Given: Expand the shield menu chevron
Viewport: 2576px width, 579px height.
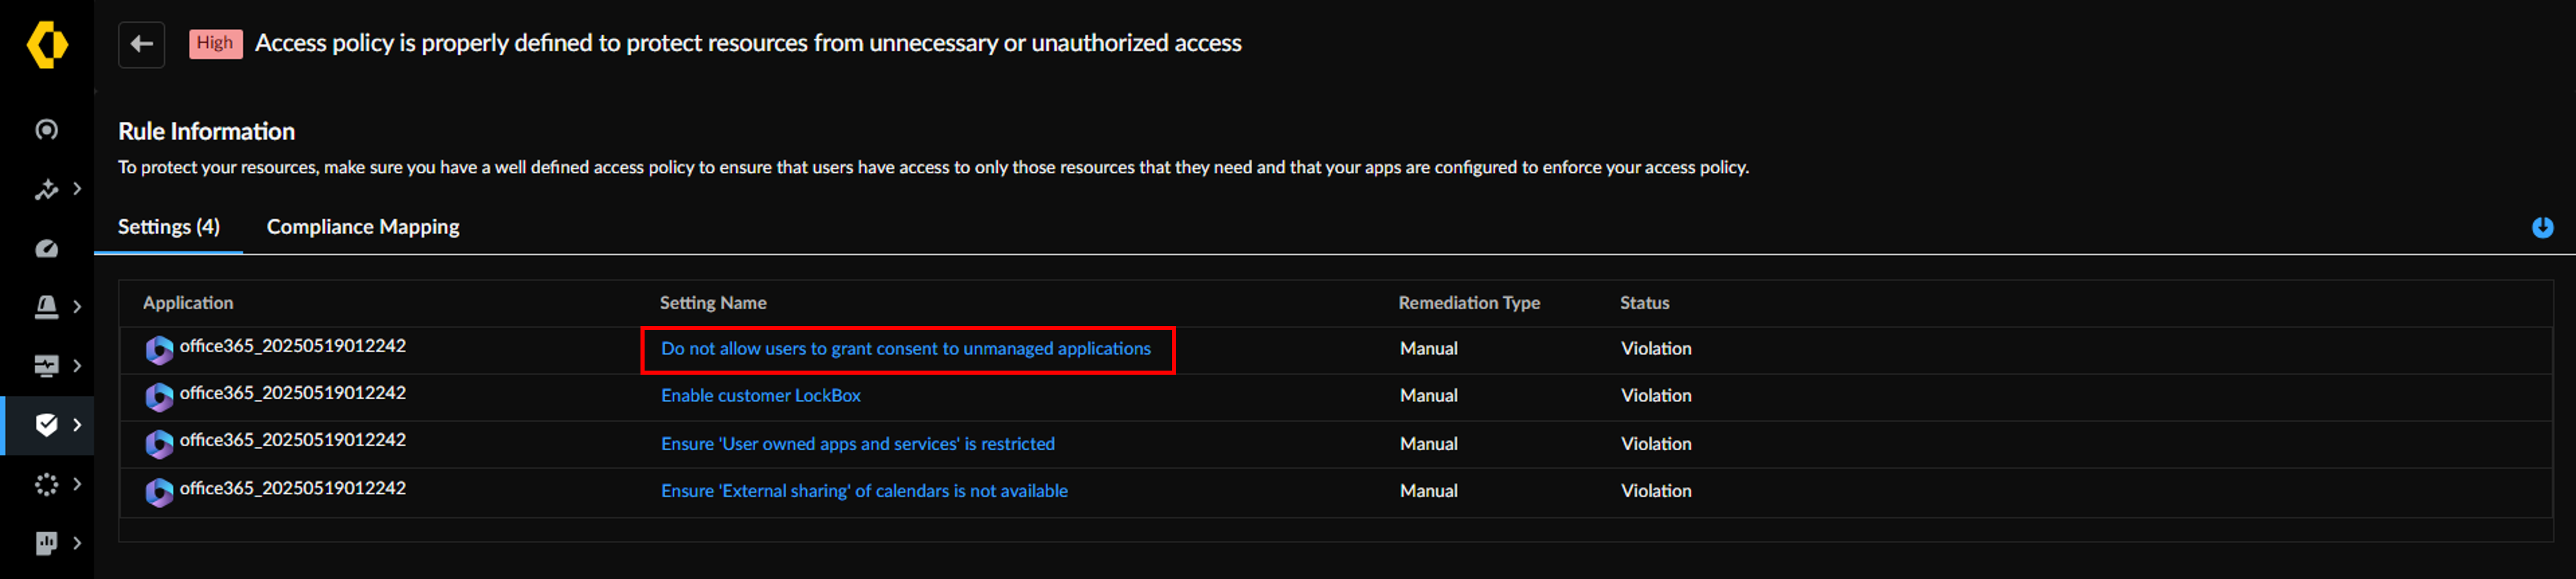Looking at the screenshot, I should click(x=77, y=425).
